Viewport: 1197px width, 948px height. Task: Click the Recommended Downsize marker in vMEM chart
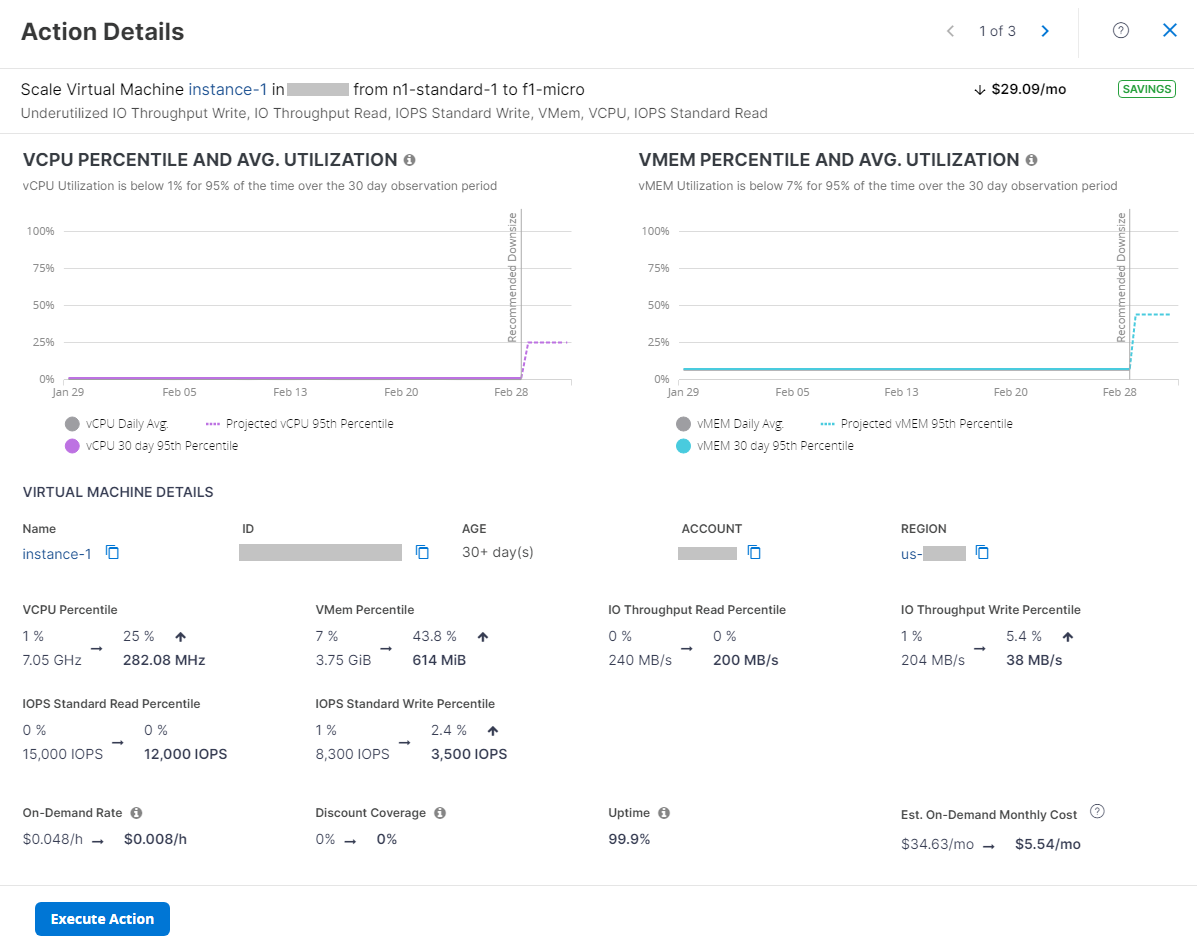point(1121,278)
